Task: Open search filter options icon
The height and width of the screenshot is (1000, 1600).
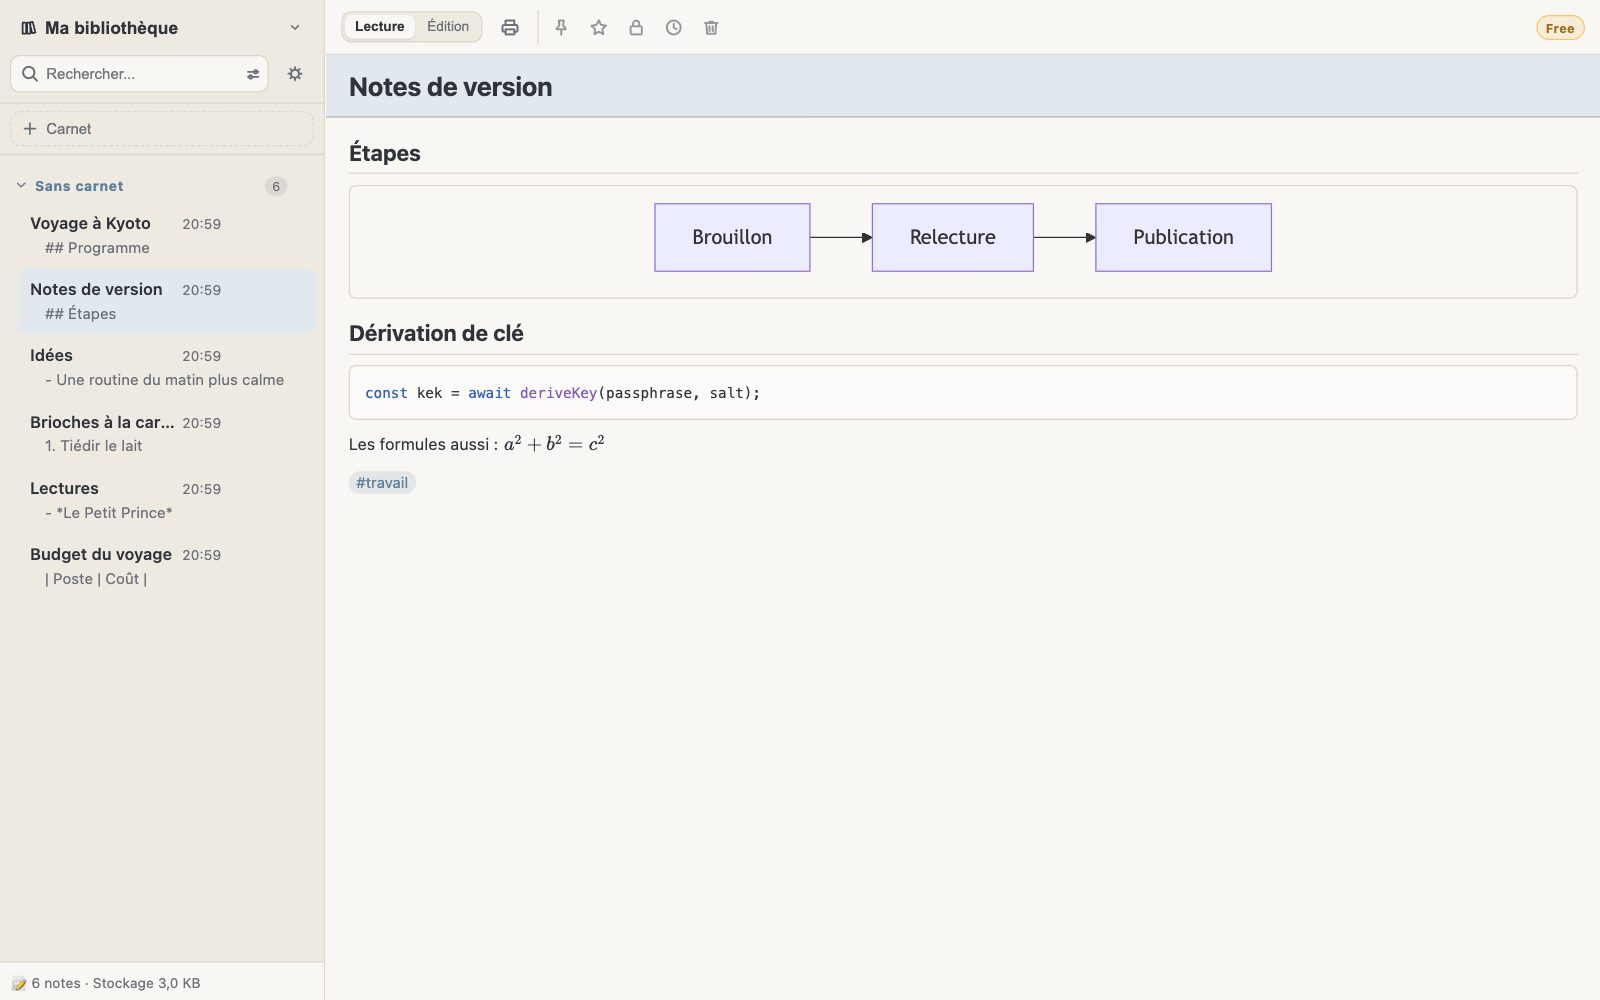Action: tap(253, 74)
